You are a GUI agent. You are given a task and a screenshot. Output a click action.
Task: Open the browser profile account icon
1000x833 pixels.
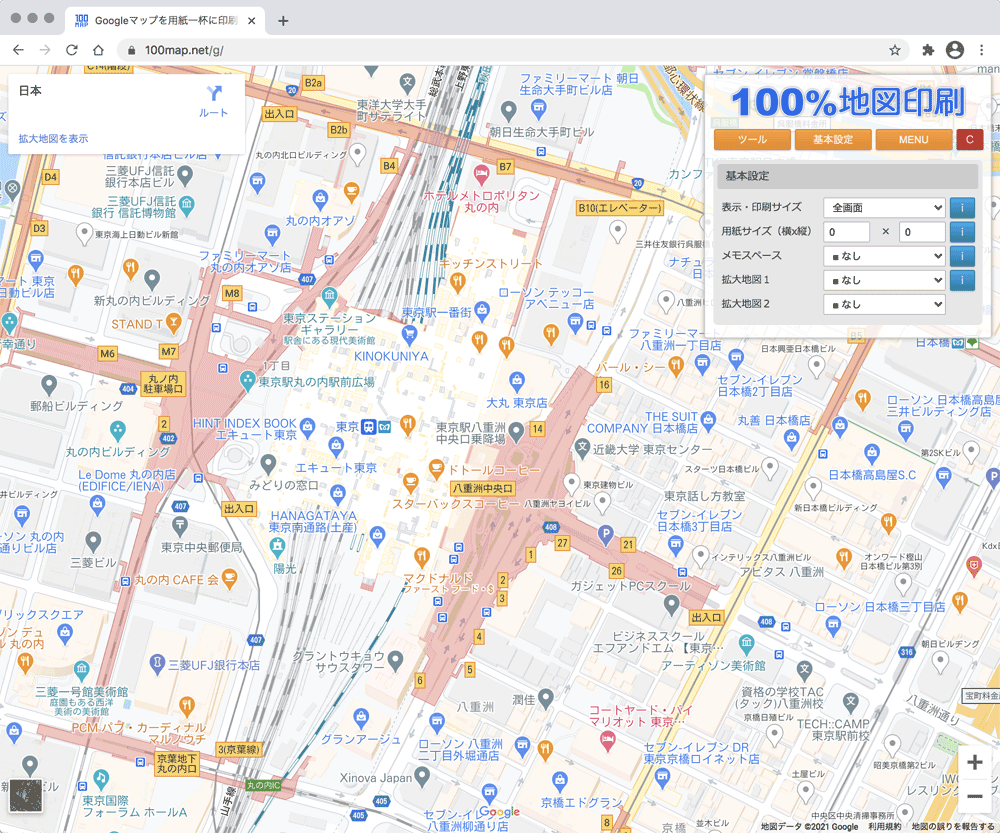(956, 48)
